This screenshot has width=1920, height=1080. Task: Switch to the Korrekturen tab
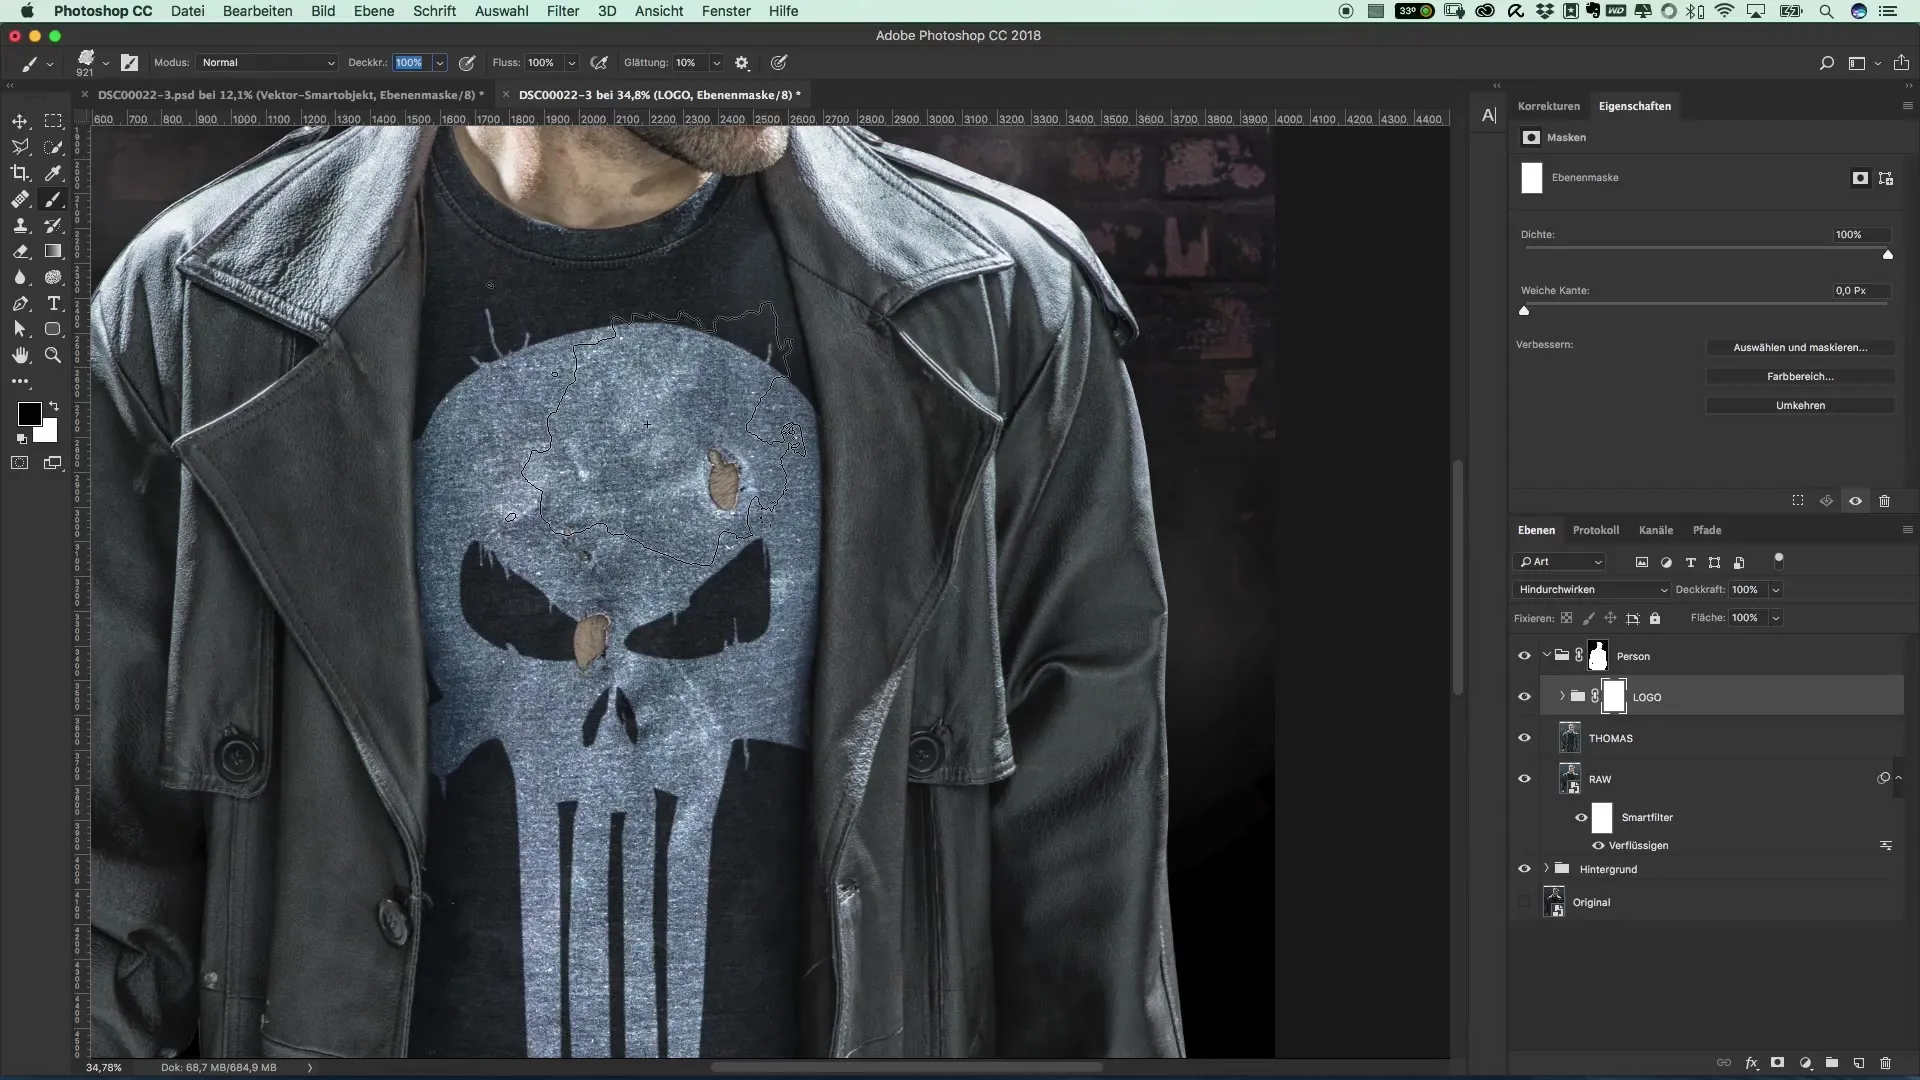[x=1549, y=106]
